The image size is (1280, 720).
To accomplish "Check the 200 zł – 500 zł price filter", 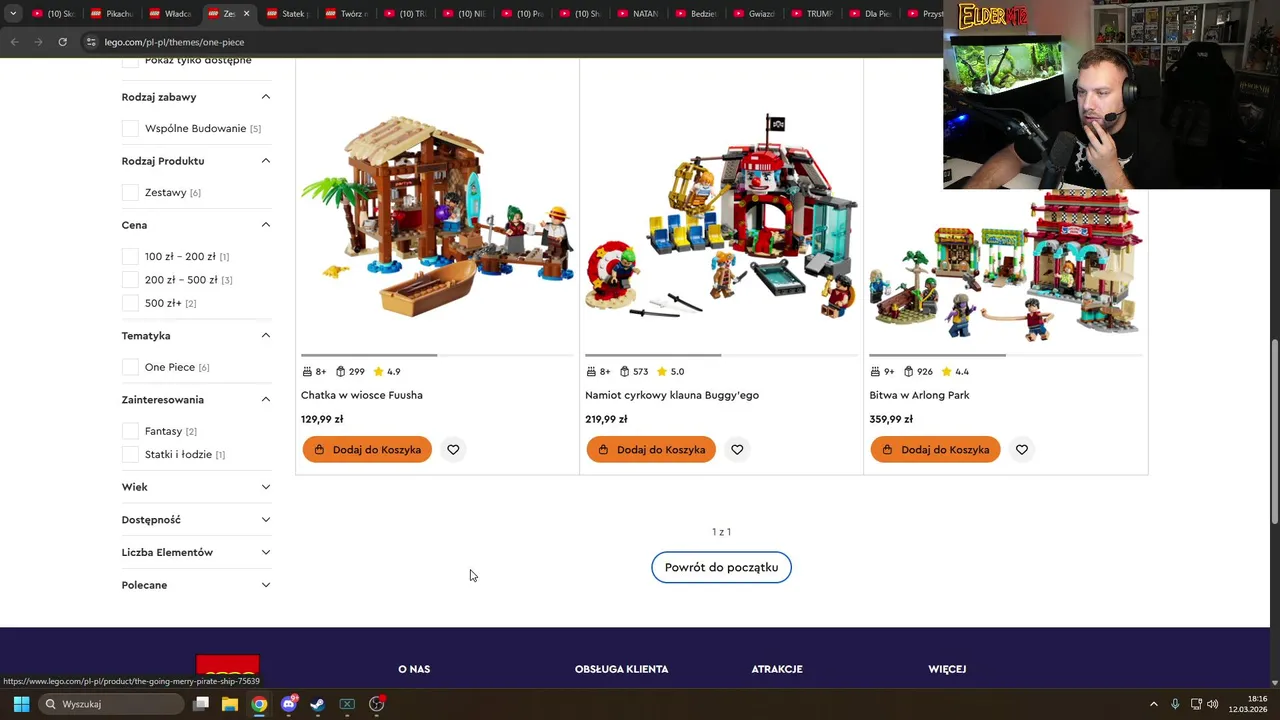I will click(130, 280).
